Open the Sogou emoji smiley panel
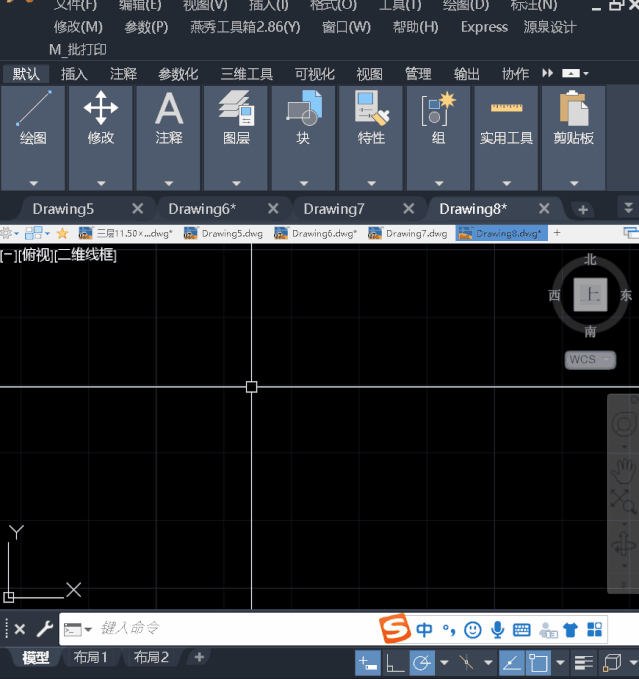The image size is (639, 679). (x=472, y=630)
